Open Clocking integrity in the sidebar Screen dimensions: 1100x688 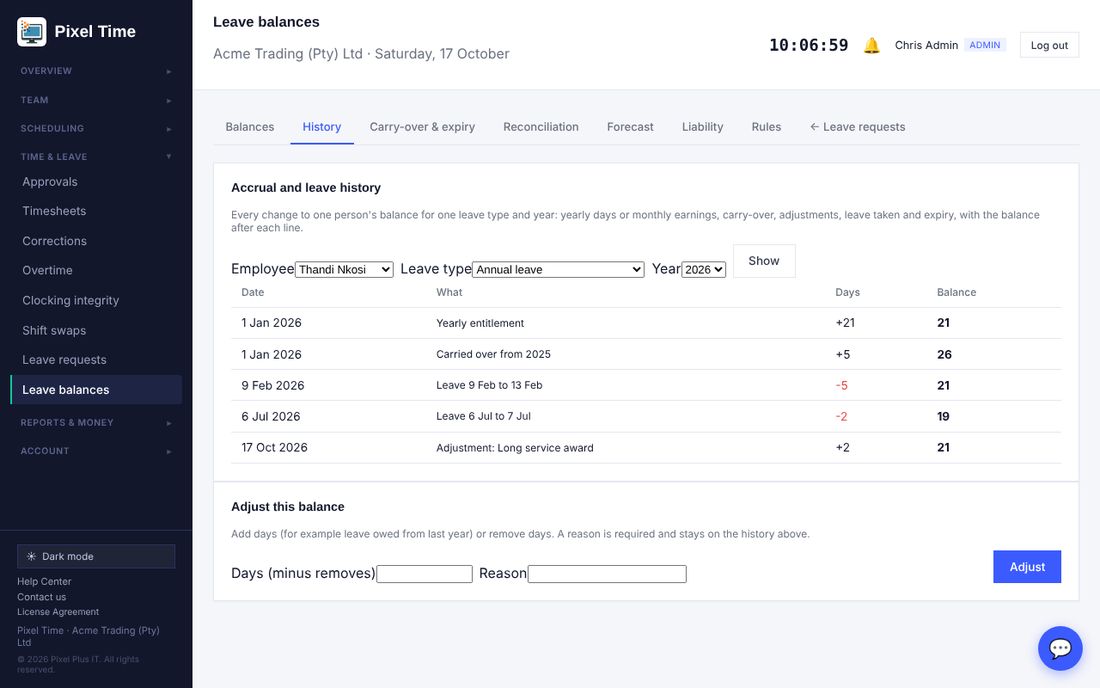96,300
